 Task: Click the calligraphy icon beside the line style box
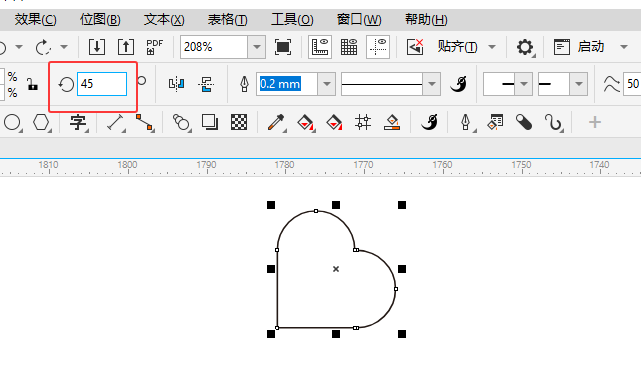coord(459,84)
